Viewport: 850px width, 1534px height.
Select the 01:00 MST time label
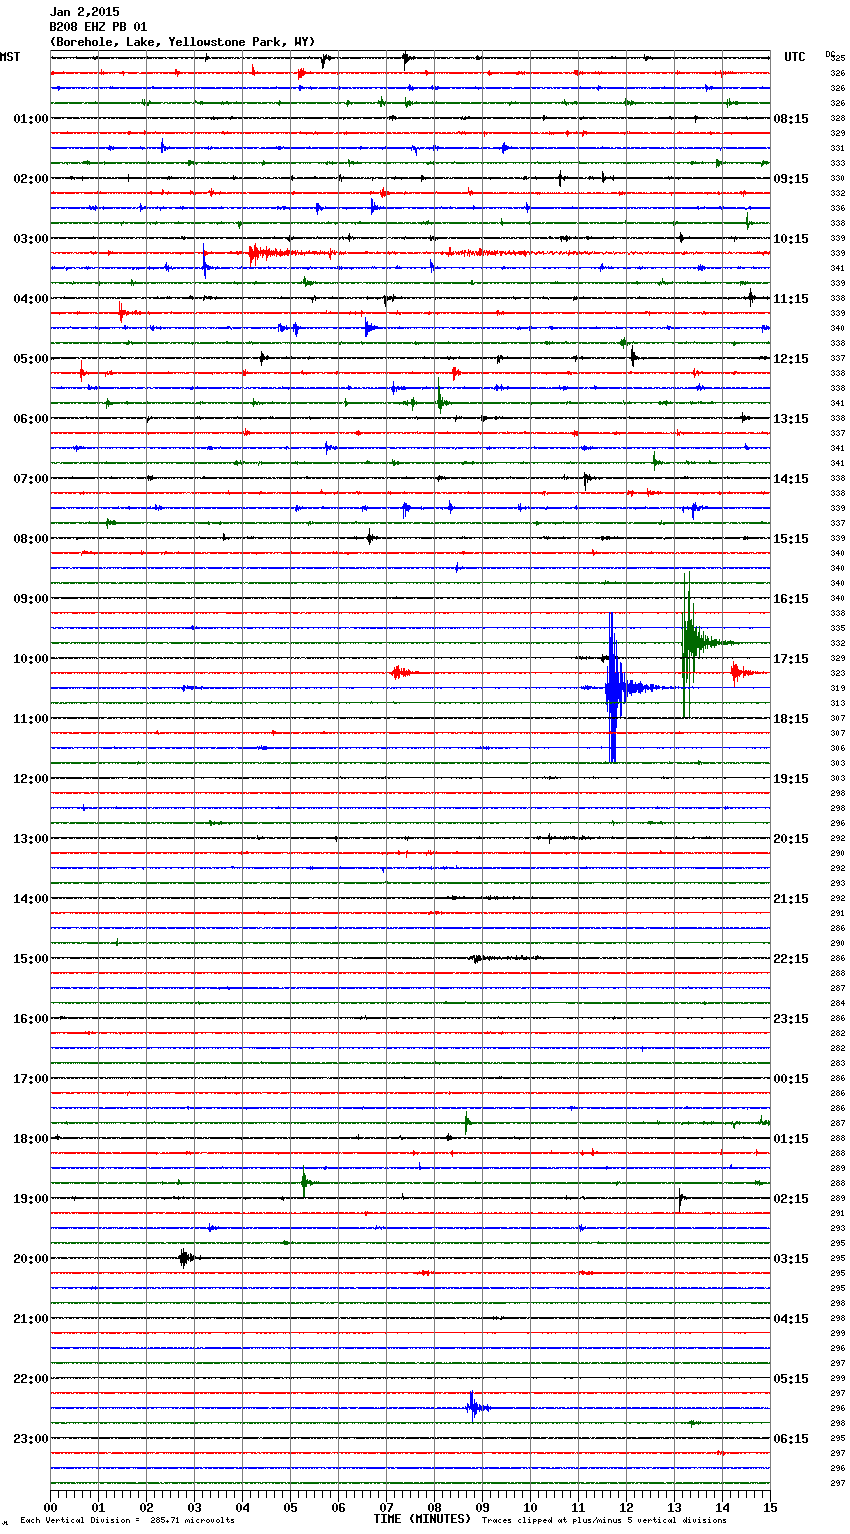click(31, 119)
